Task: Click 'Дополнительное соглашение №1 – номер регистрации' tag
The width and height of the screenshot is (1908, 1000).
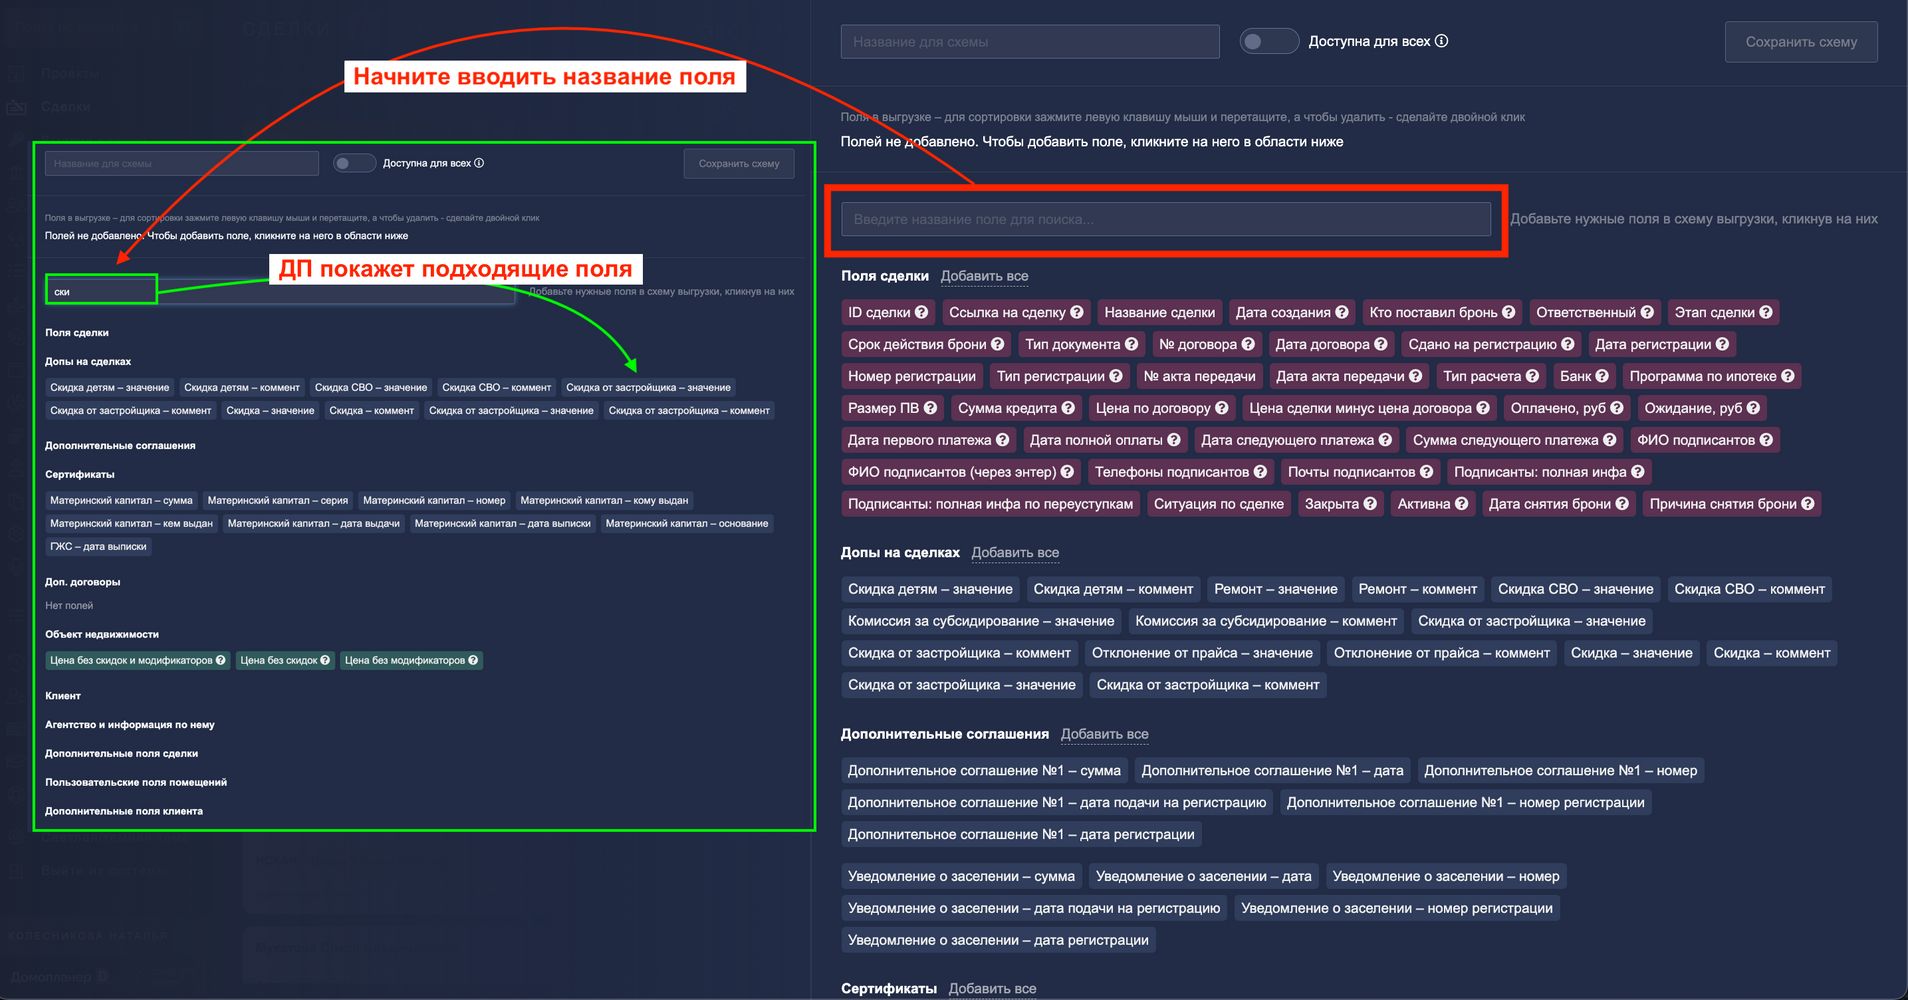Action: pyautogui.click(x=1465, y=802)
